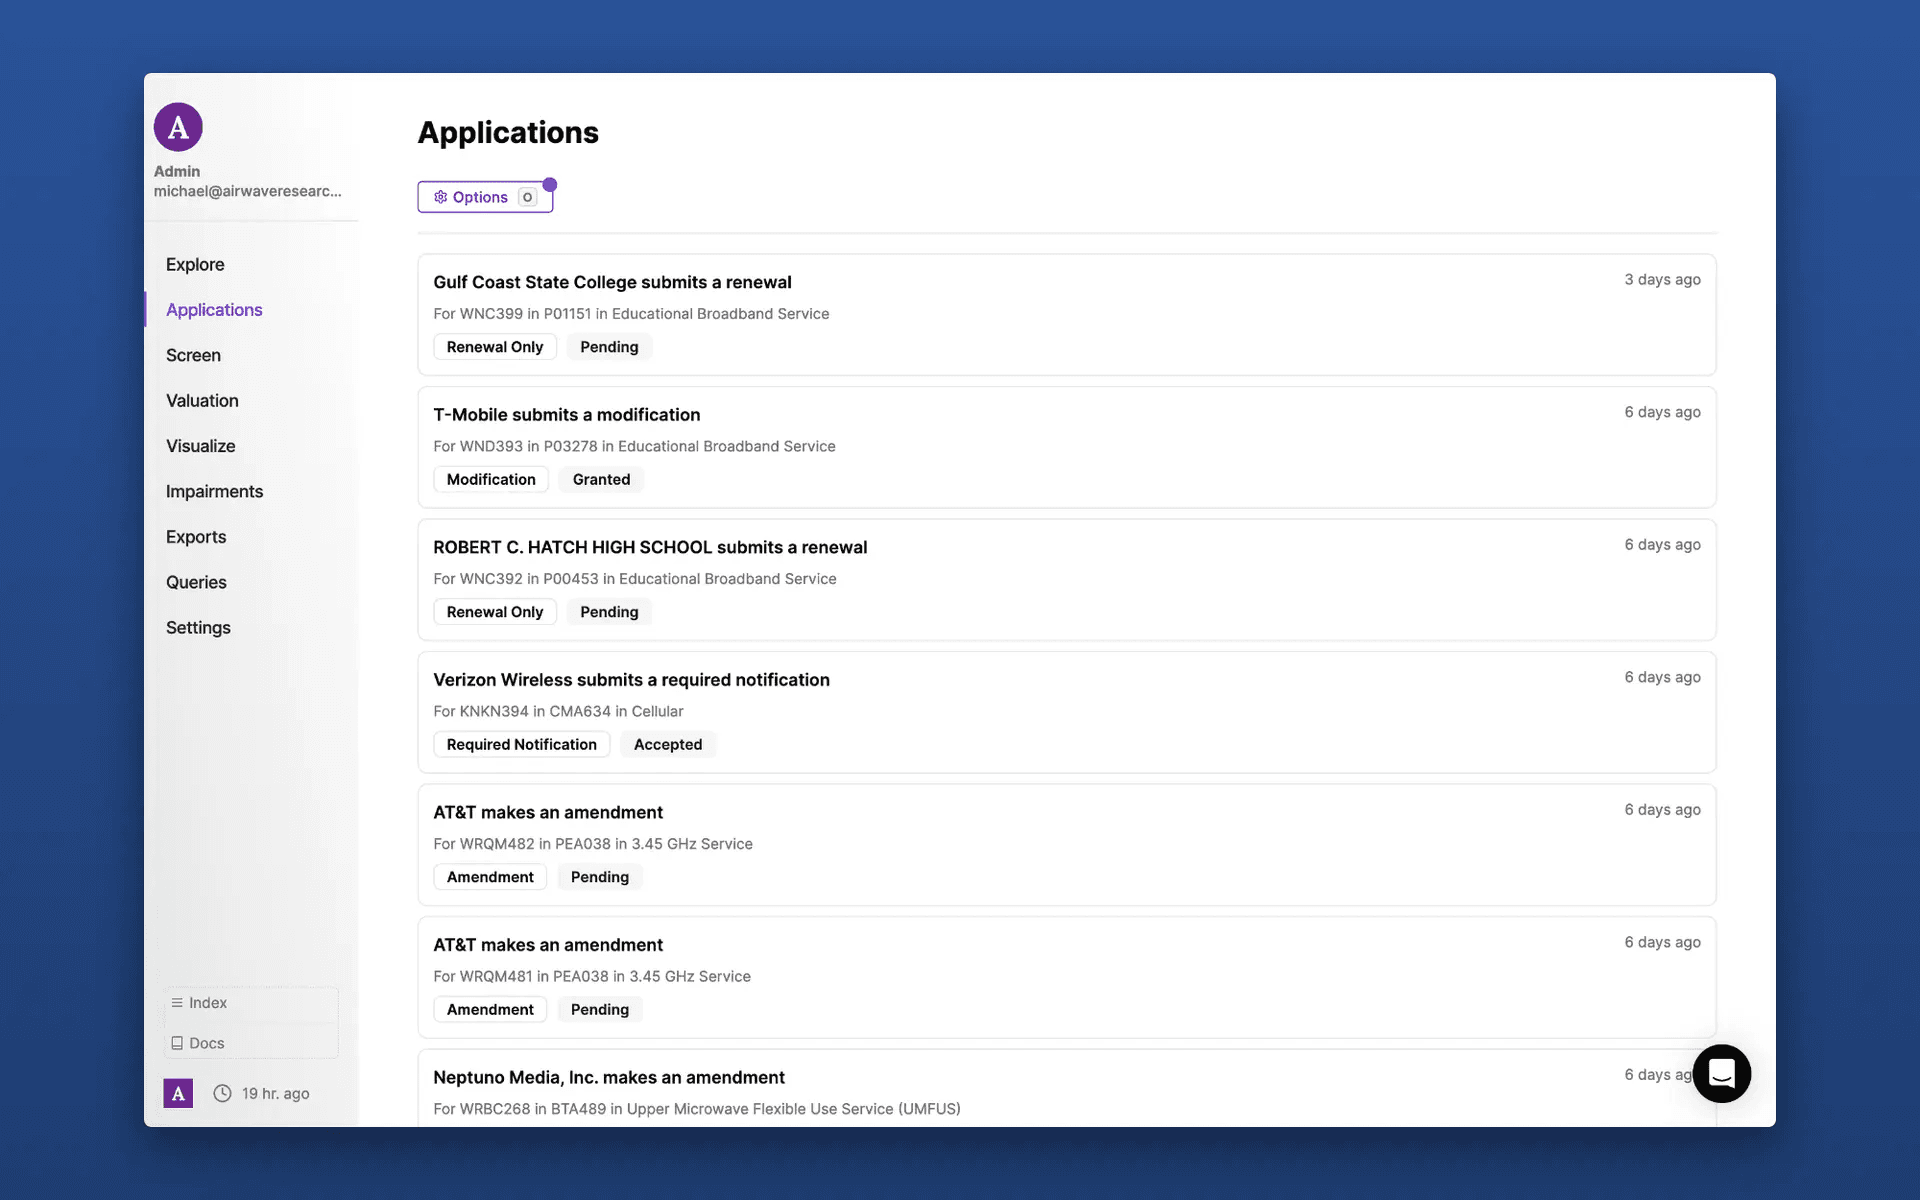Open the chat support bubble
This screenshot has width=1920, height=1200.
click(x=1722, y=1073)
